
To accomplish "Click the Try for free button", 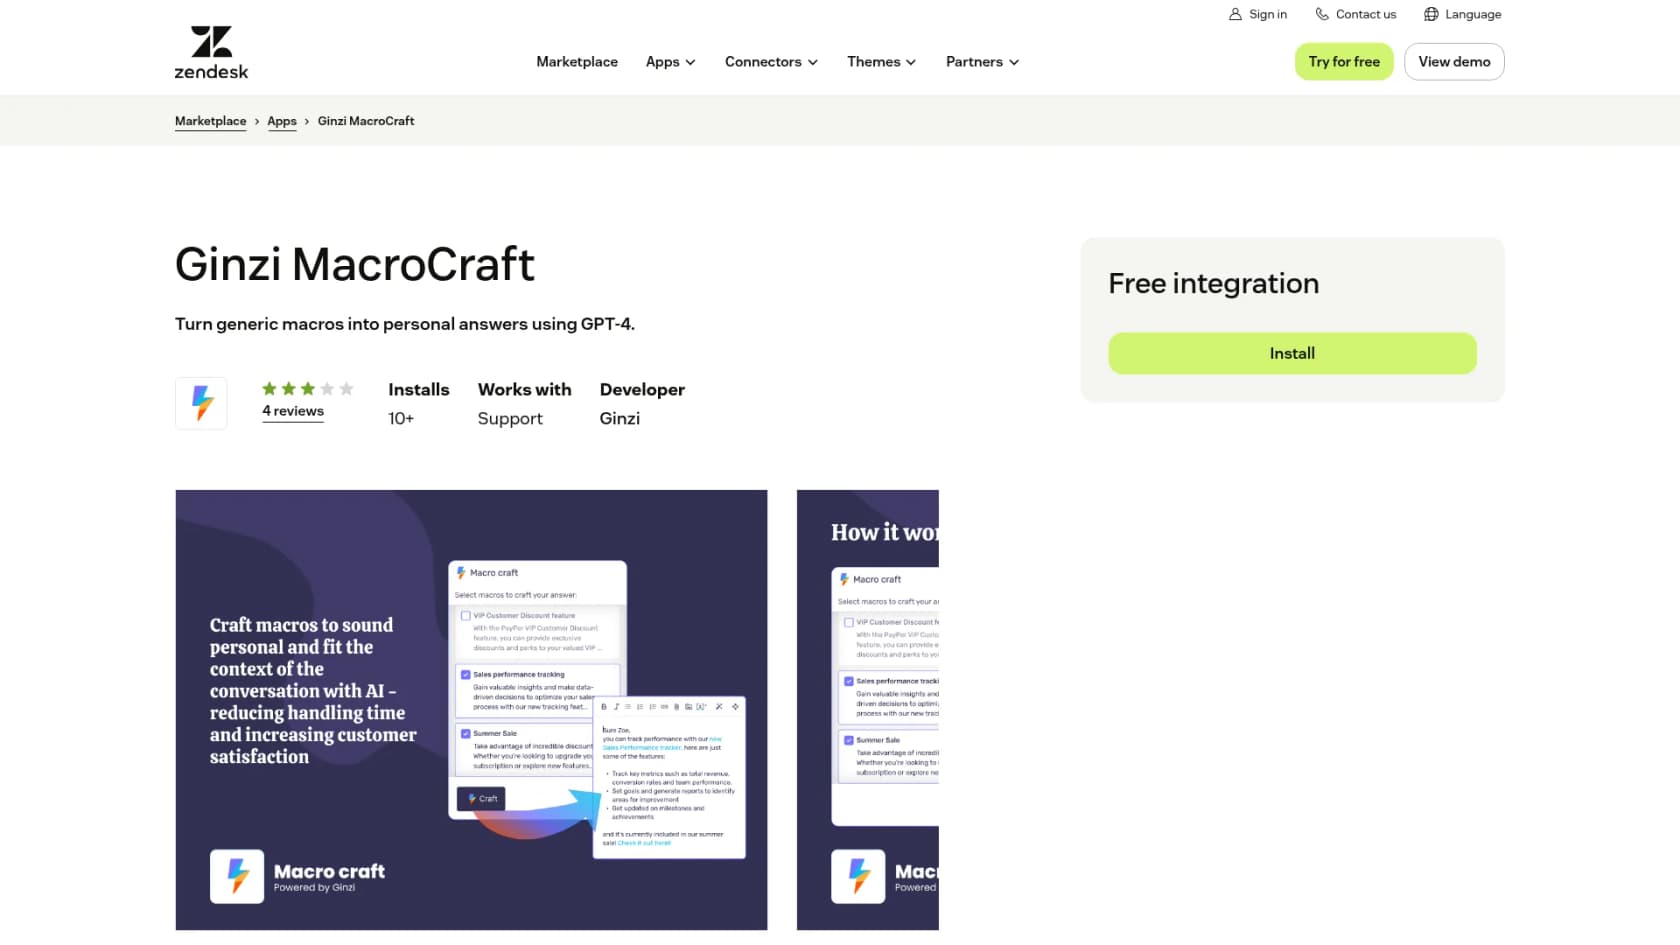I will tap(1344, 62).
